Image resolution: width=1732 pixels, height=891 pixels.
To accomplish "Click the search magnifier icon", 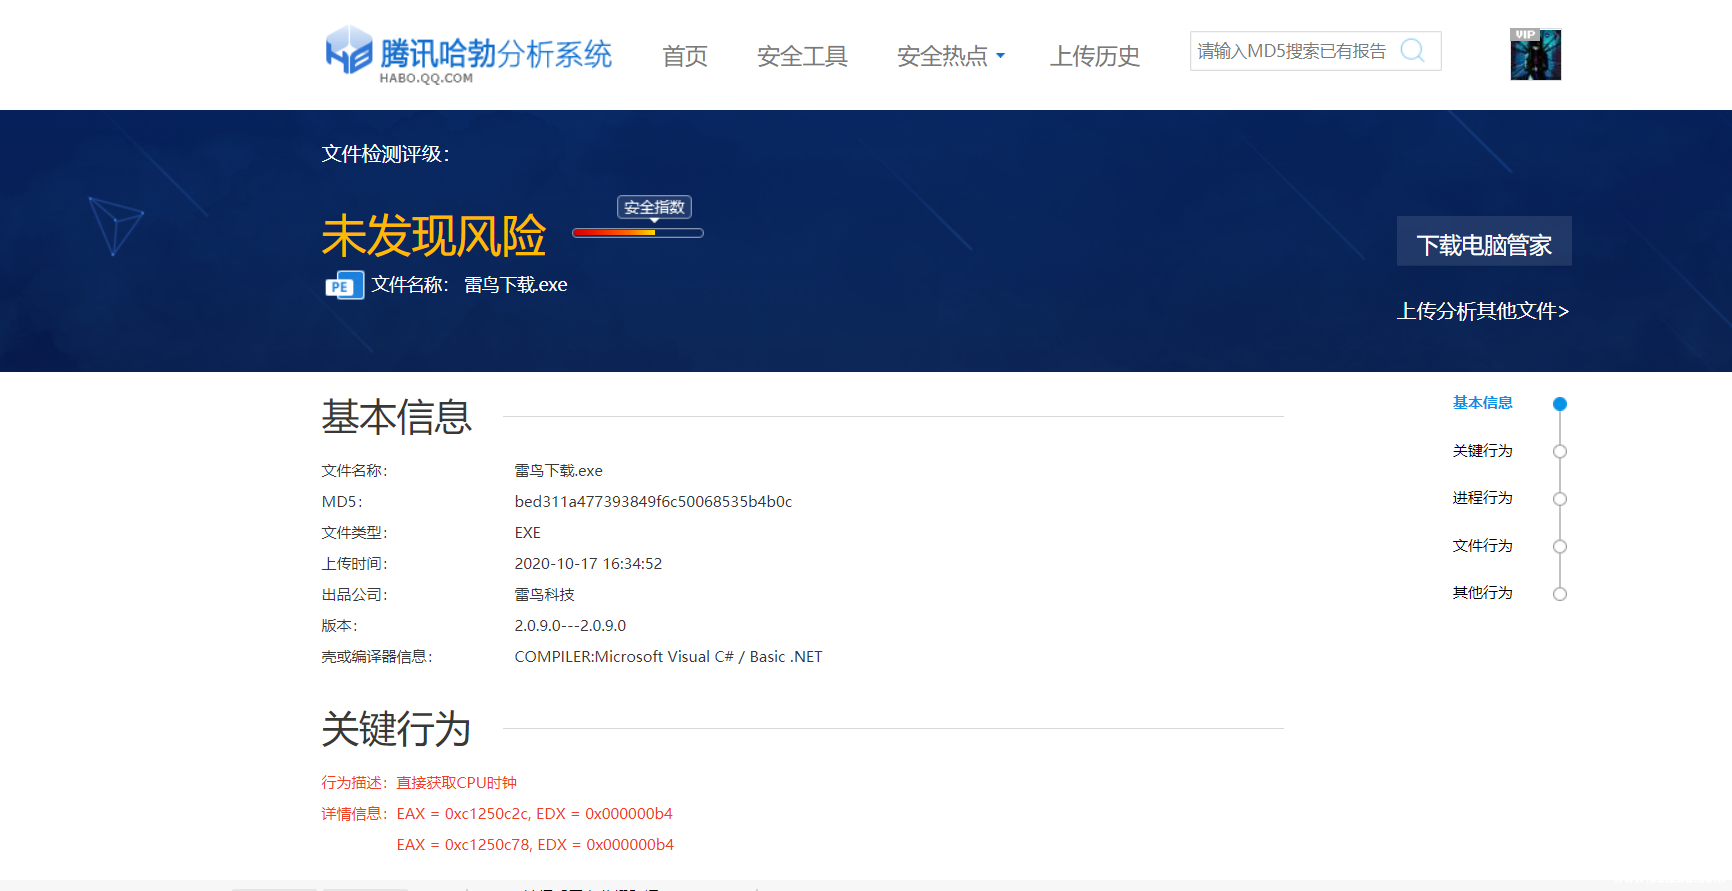I will [x=1412, y=50].
